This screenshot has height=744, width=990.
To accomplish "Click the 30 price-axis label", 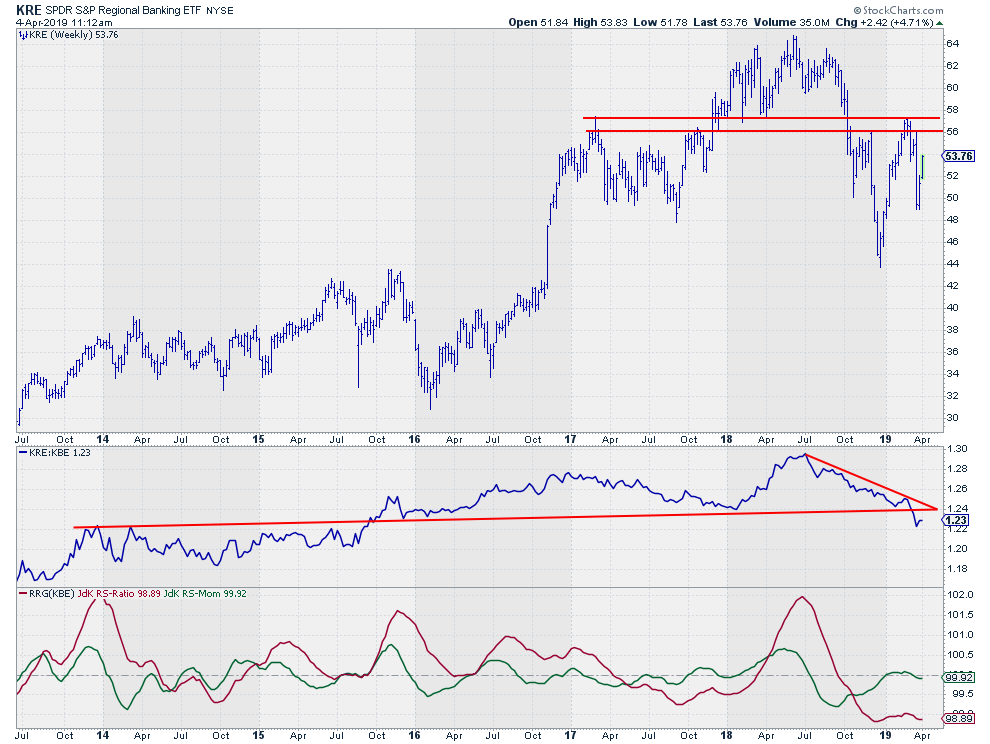I will point(952,417).
